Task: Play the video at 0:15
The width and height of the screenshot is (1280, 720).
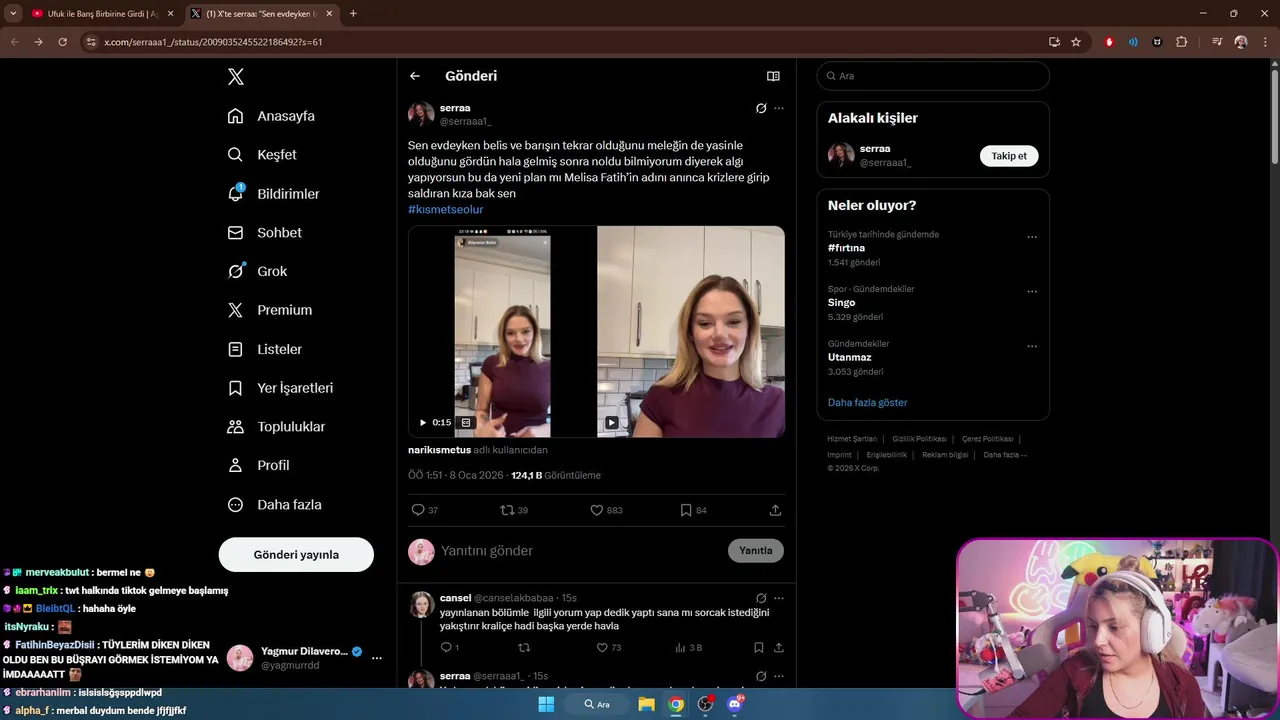Action: click(x=423, y=423)
